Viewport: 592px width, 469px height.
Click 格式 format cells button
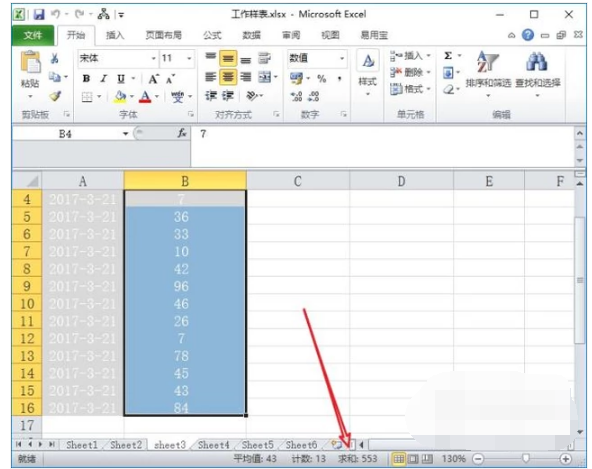(x=410, y=89)
